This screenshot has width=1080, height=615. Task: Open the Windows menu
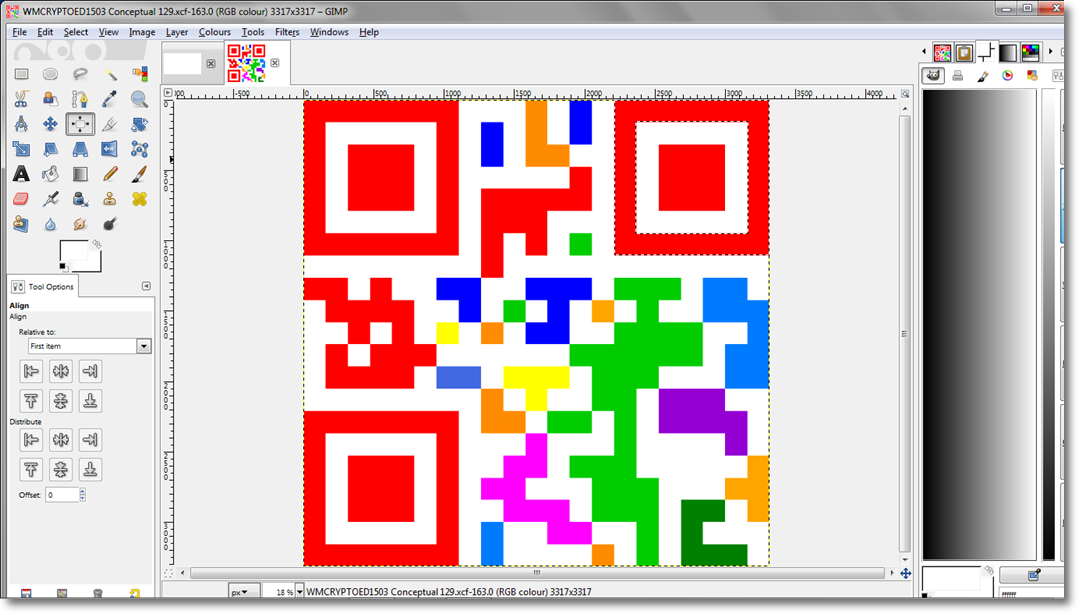click(329, 32)
